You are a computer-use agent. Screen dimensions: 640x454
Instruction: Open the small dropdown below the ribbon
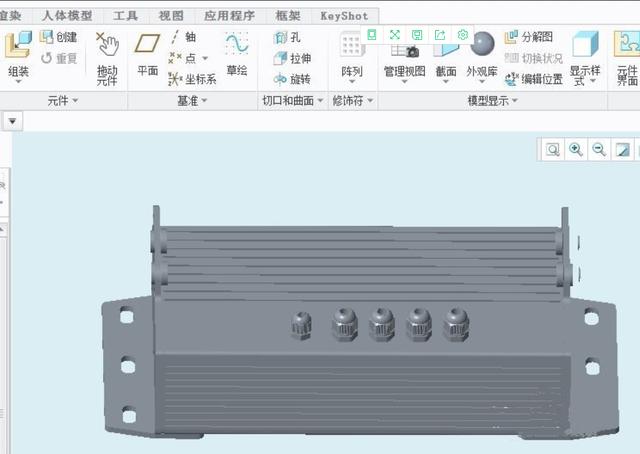pyautogui.click(x=12, y=121)
